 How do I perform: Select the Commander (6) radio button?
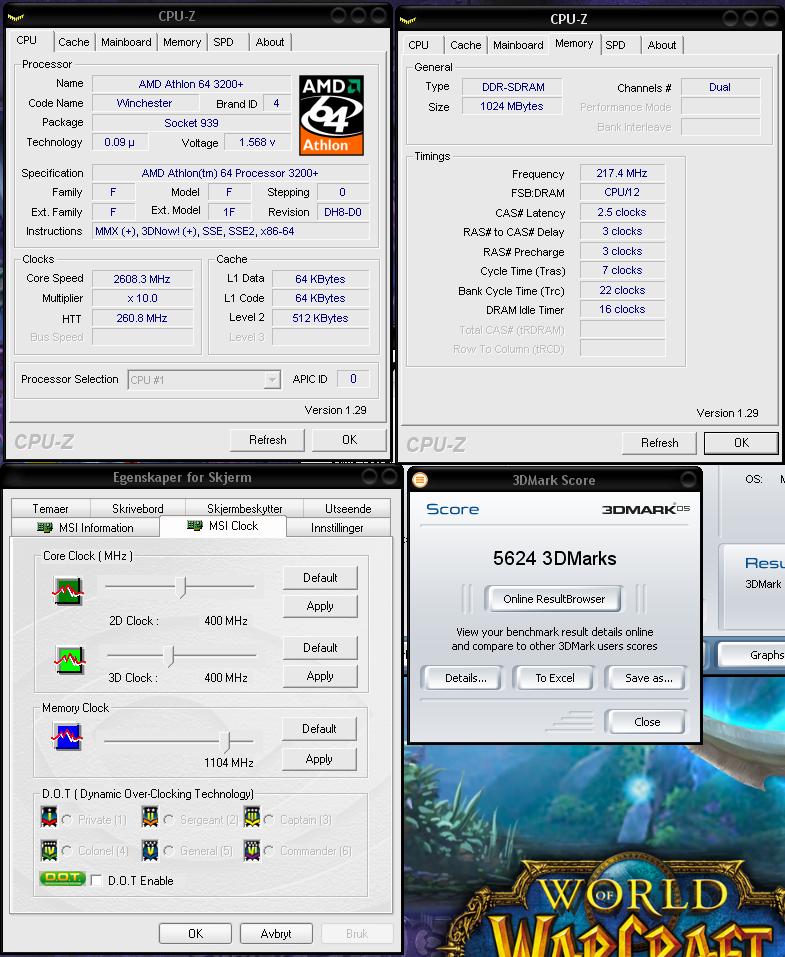(x=269, y=850)
